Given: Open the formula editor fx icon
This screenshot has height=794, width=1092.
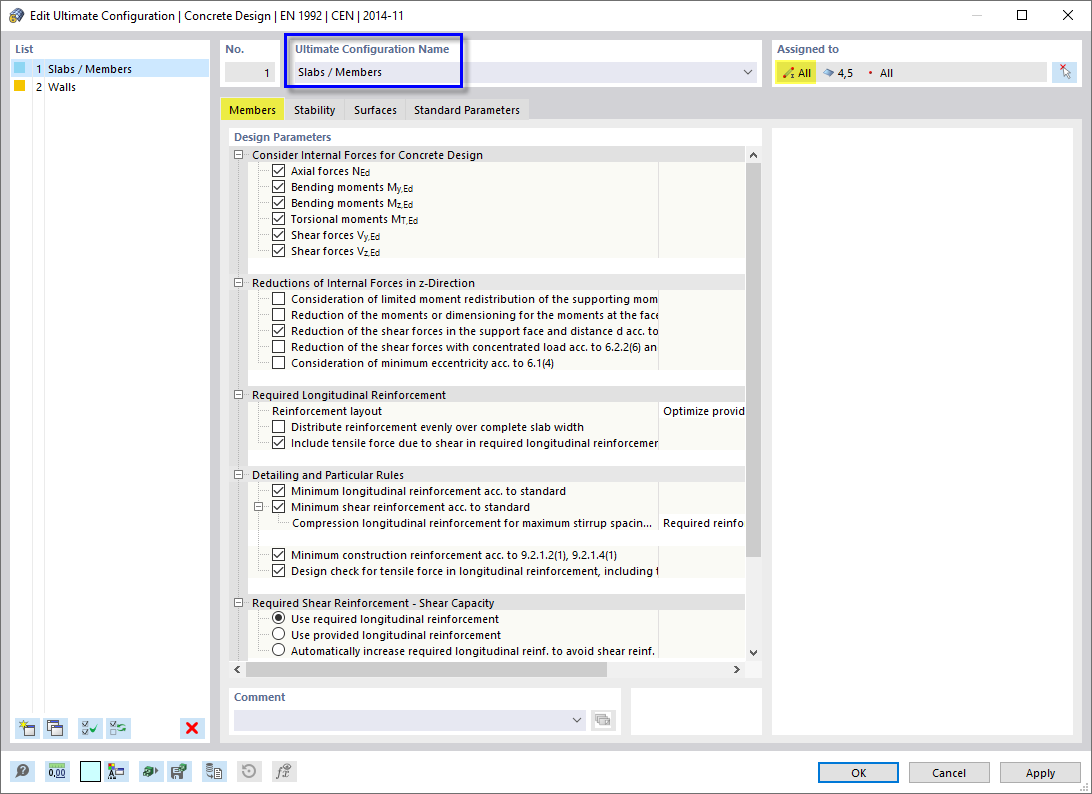Looking at the screenshot, I should pos(283,771).
